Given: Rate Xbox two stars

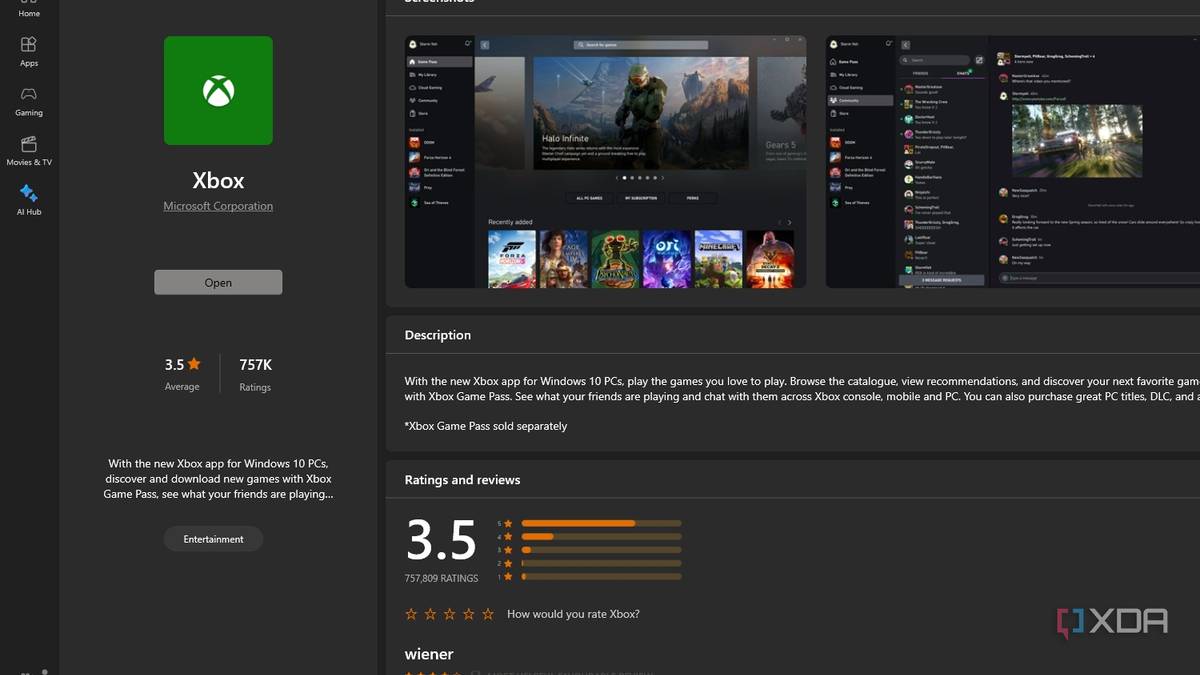Looking at the screenshot, I should pos(430,614).
